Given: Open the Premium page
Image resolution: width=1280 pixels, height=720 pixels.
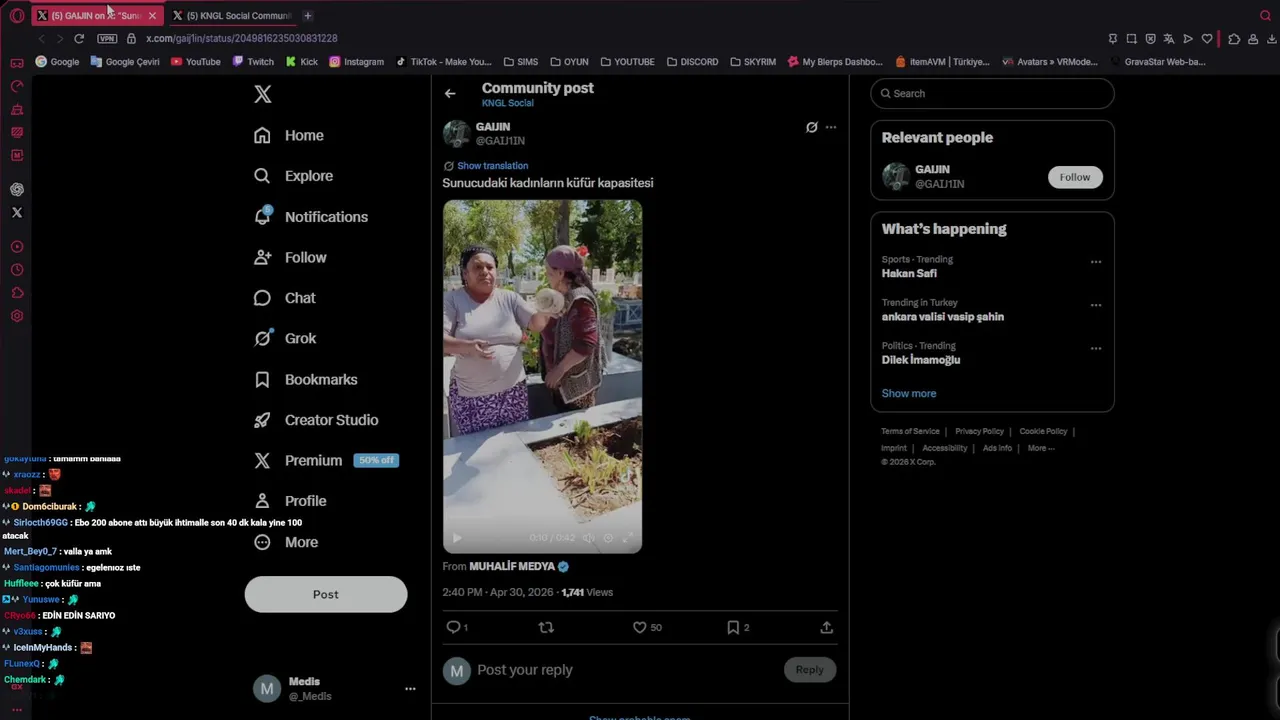Looking at the screenshot, I should (326, 461).
